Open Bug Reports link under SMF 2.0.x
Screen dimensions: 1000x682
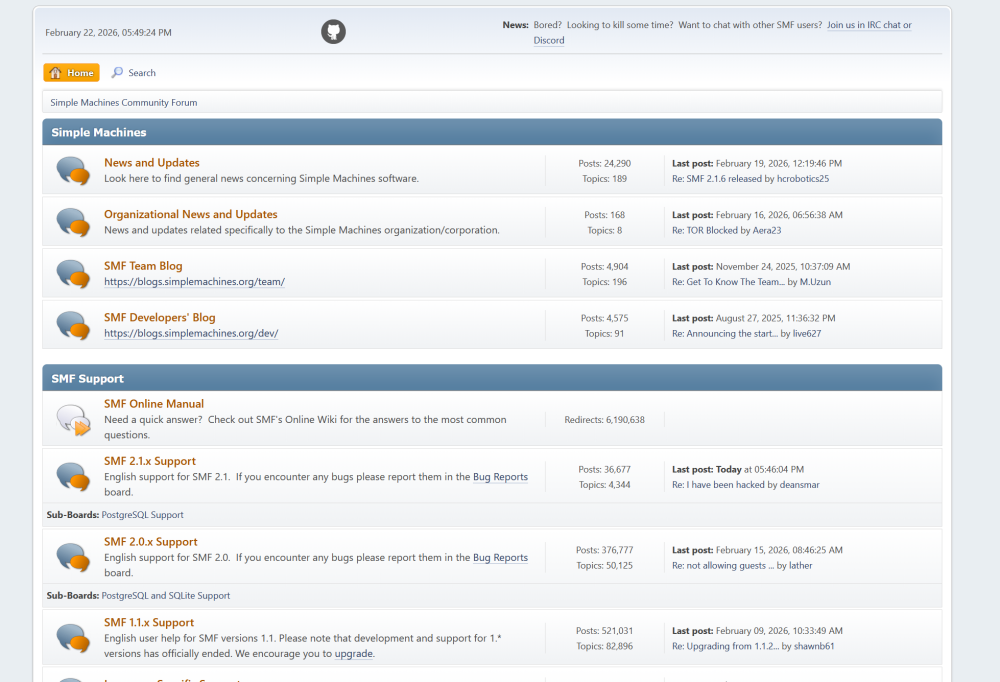tap(501, 558)
